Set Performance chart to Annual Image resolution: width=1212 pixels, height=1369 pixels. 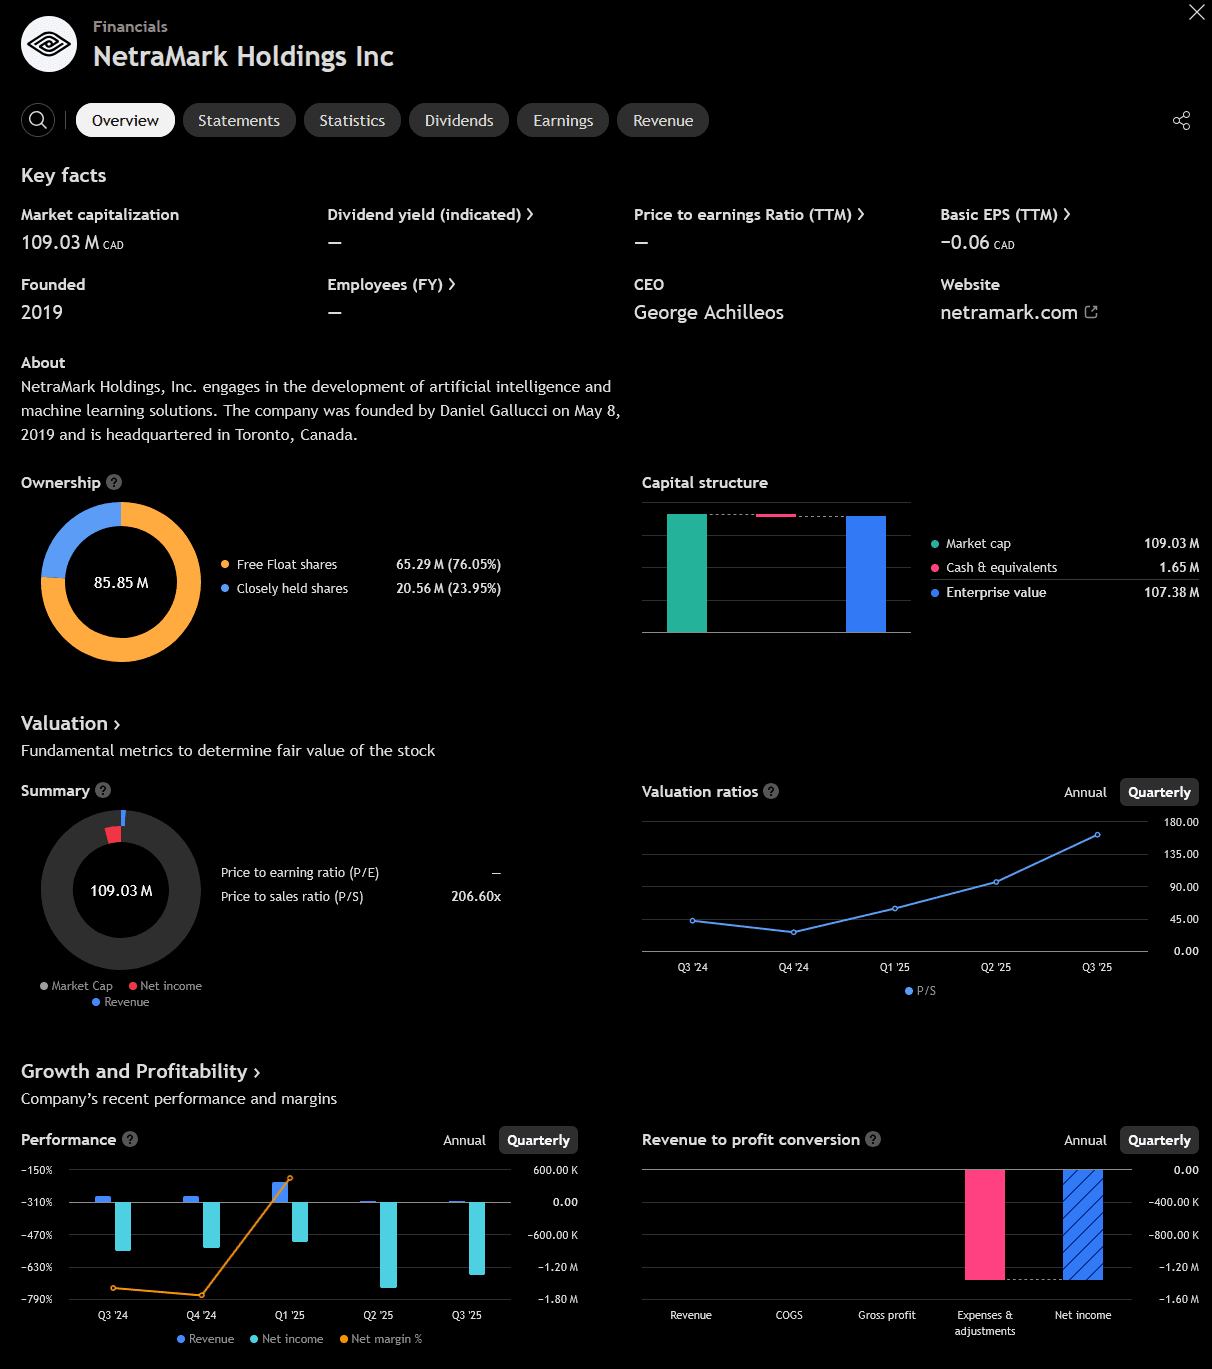(464, 1140)
